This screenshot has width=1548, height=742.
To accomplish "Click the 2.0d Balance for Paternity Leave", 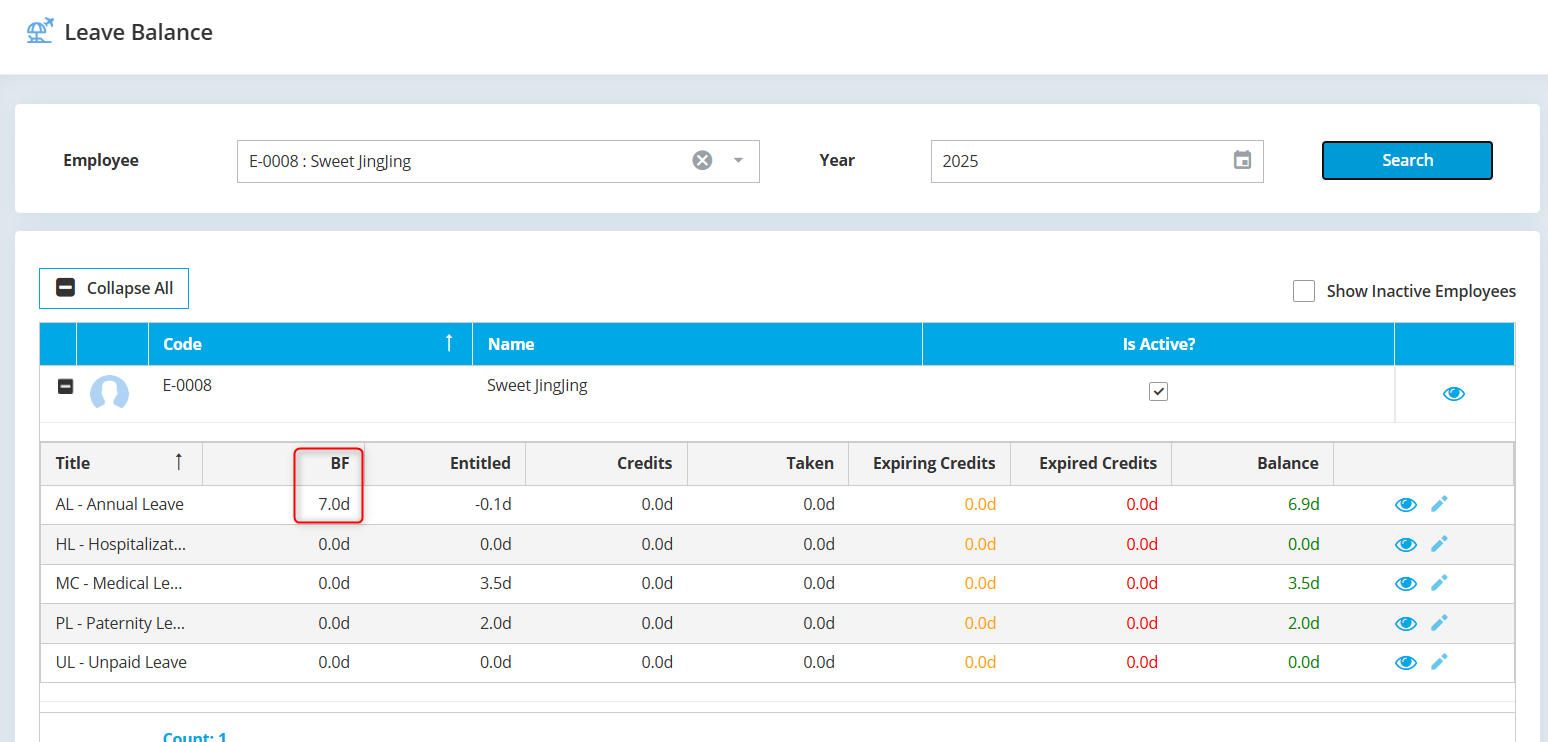I will coord(1303,623).
